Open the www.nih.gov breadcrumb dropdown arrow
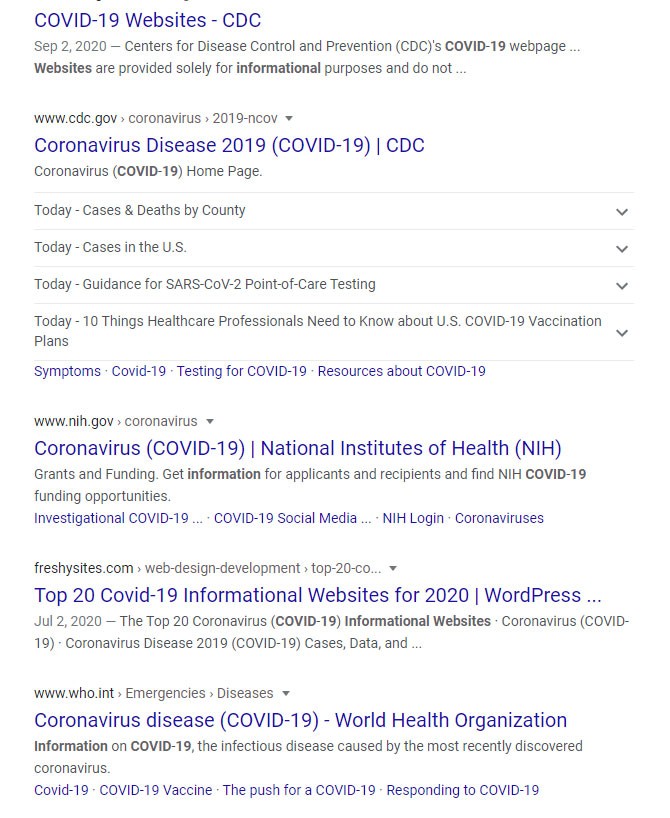Screen dimensions: 670x818 pos(212,421)
